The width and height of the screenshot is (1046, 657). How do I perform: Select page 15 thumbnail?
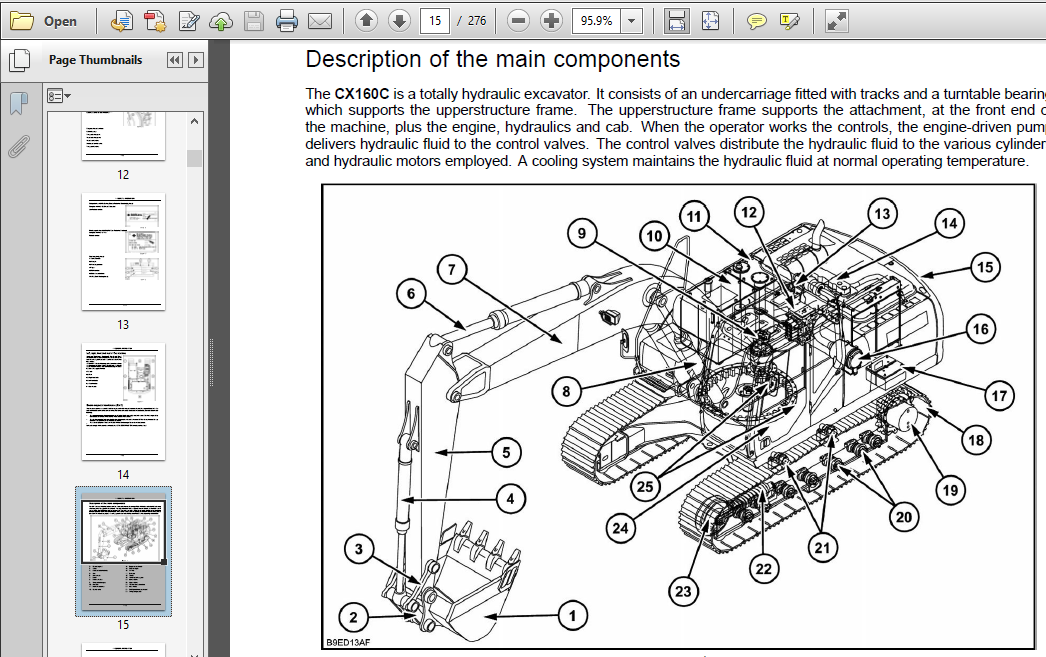click(x=123, y=552)
